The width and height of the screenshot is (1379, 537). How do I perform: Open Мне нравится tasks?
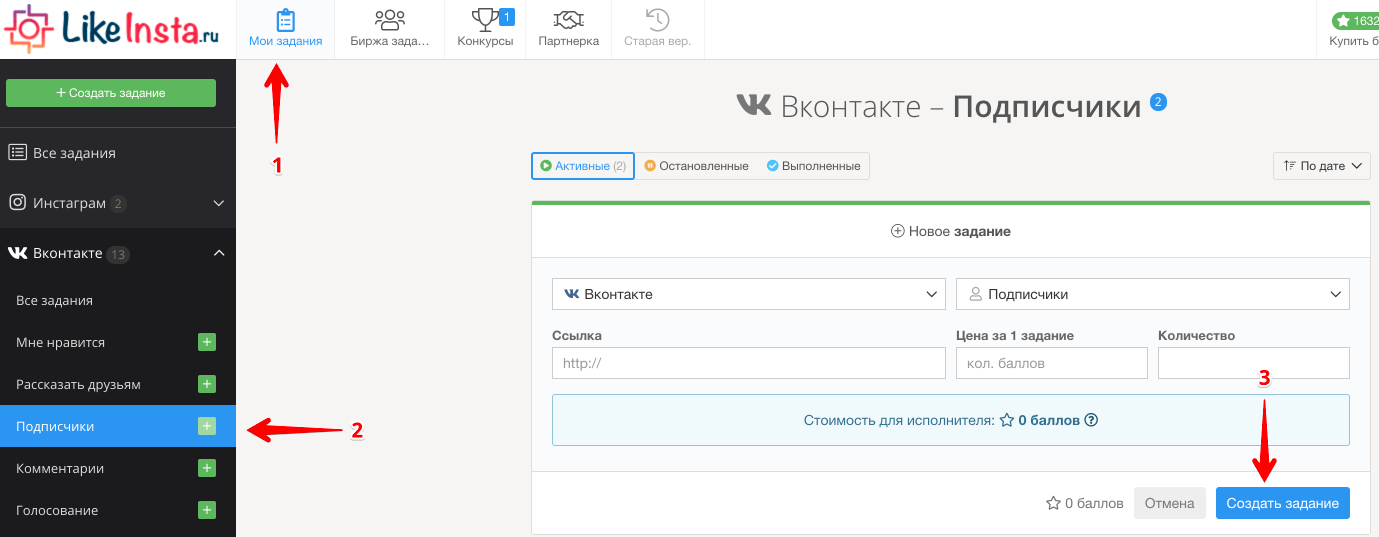(60, 342)
